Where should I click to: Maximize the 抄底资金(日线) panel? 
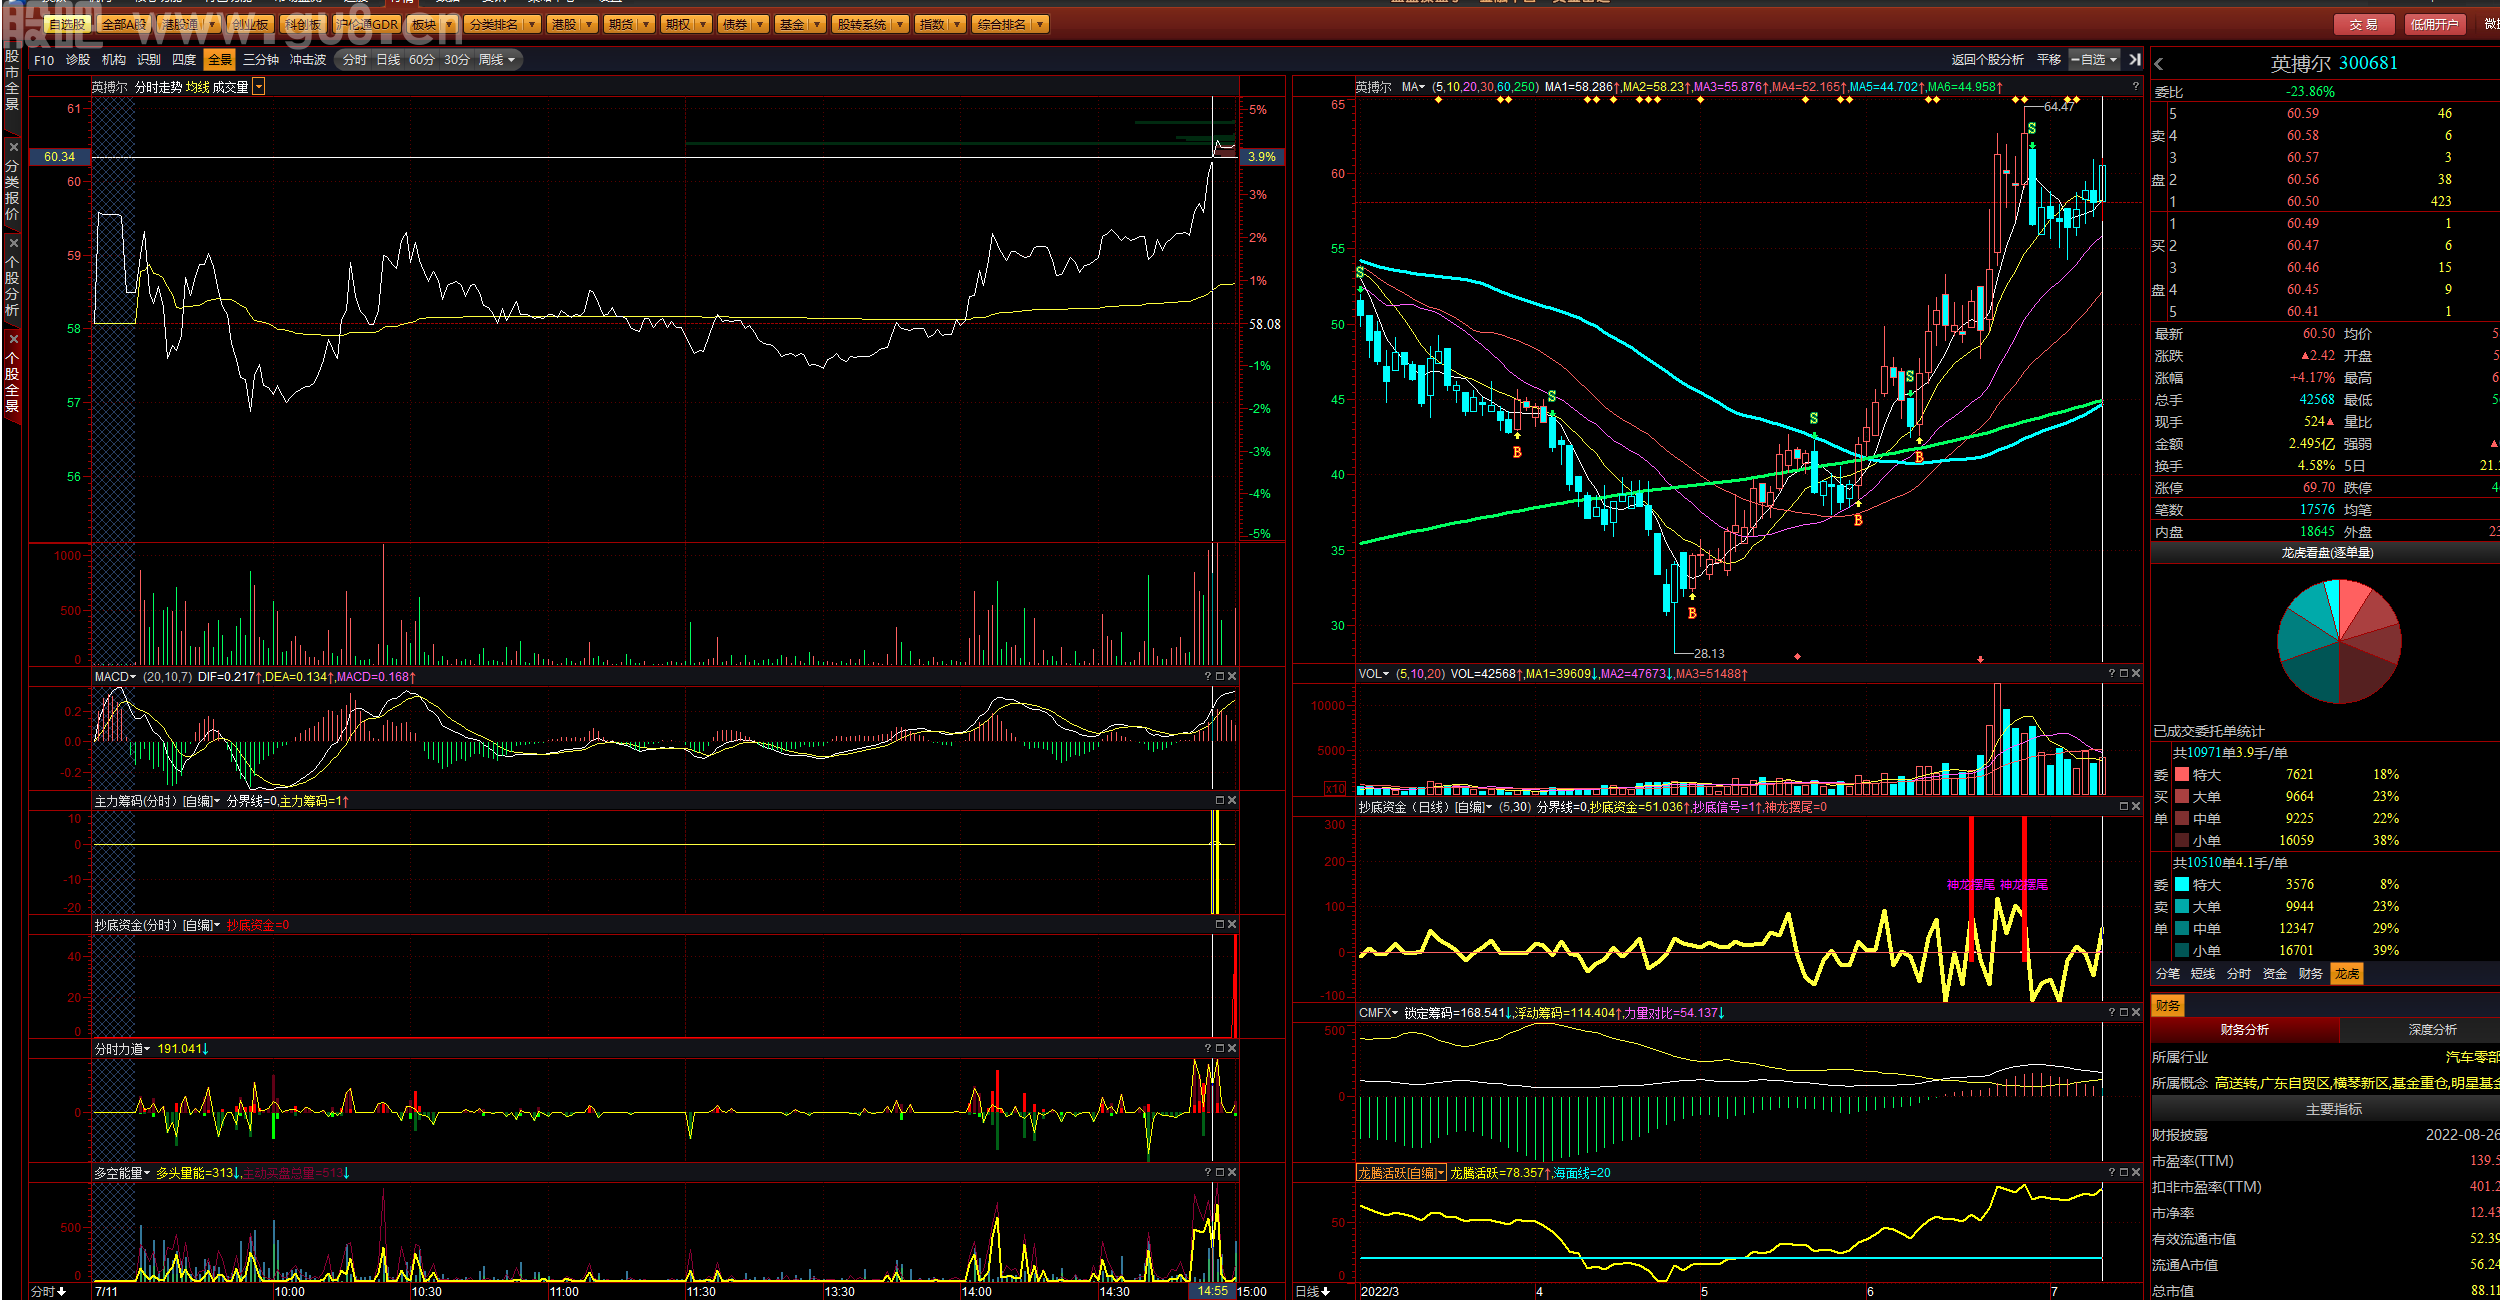click(x=2124, y=807)
